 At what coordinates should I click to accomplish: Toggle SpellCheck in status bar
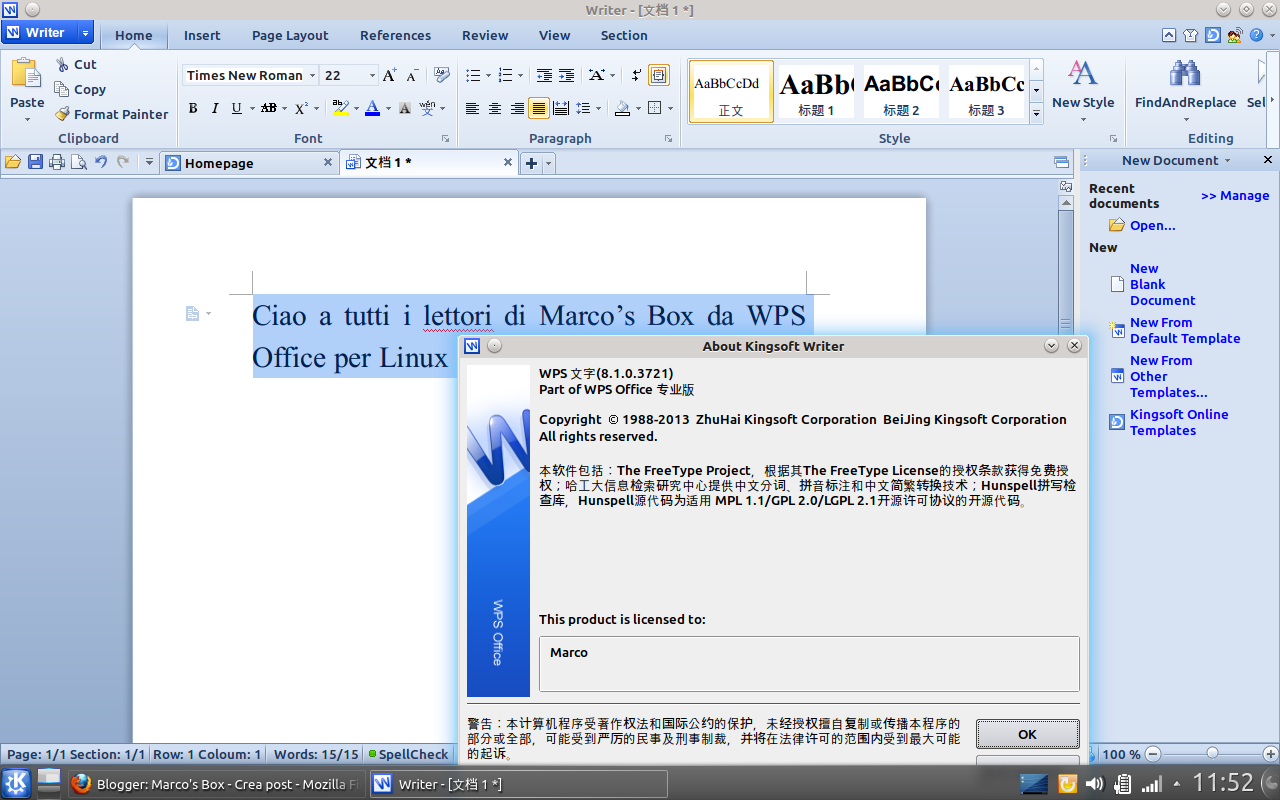[x=408, y=754]
